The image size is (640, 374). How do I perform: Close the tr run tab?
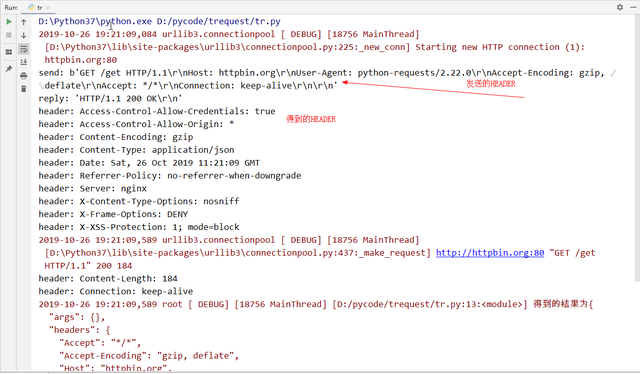(48, 7)
